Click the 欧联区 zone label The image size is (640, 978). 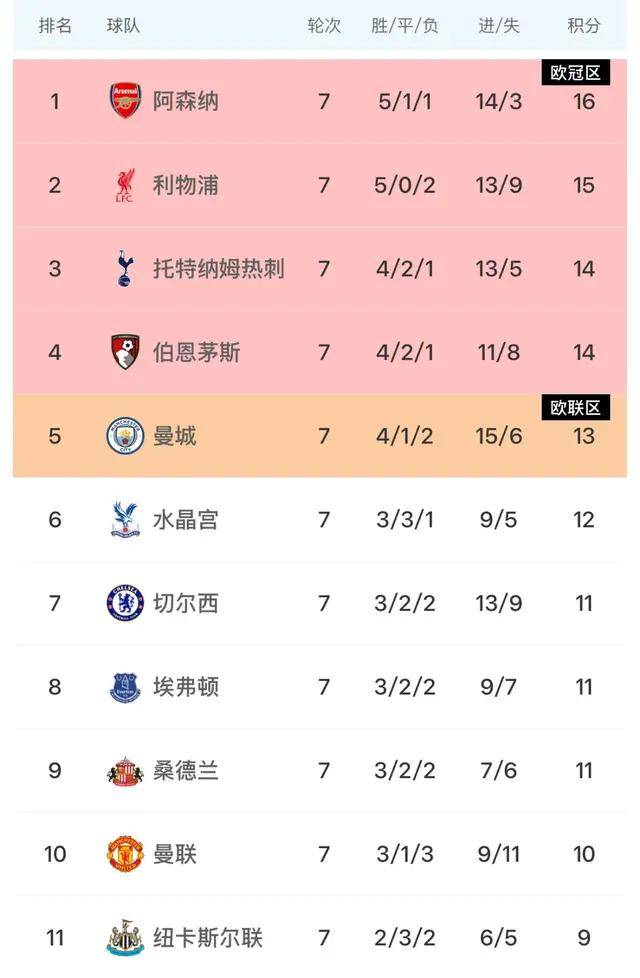pos(576,408)
